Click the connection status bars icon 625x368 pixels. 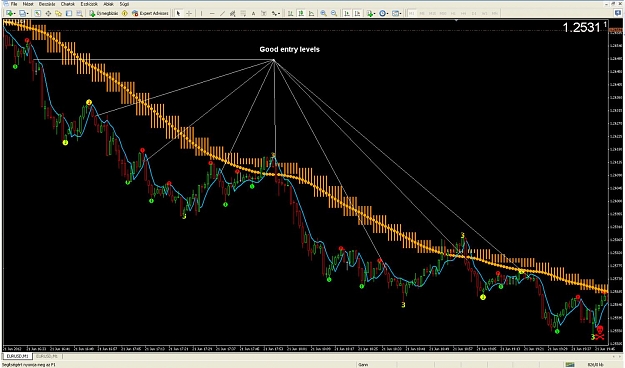point(570,364)
